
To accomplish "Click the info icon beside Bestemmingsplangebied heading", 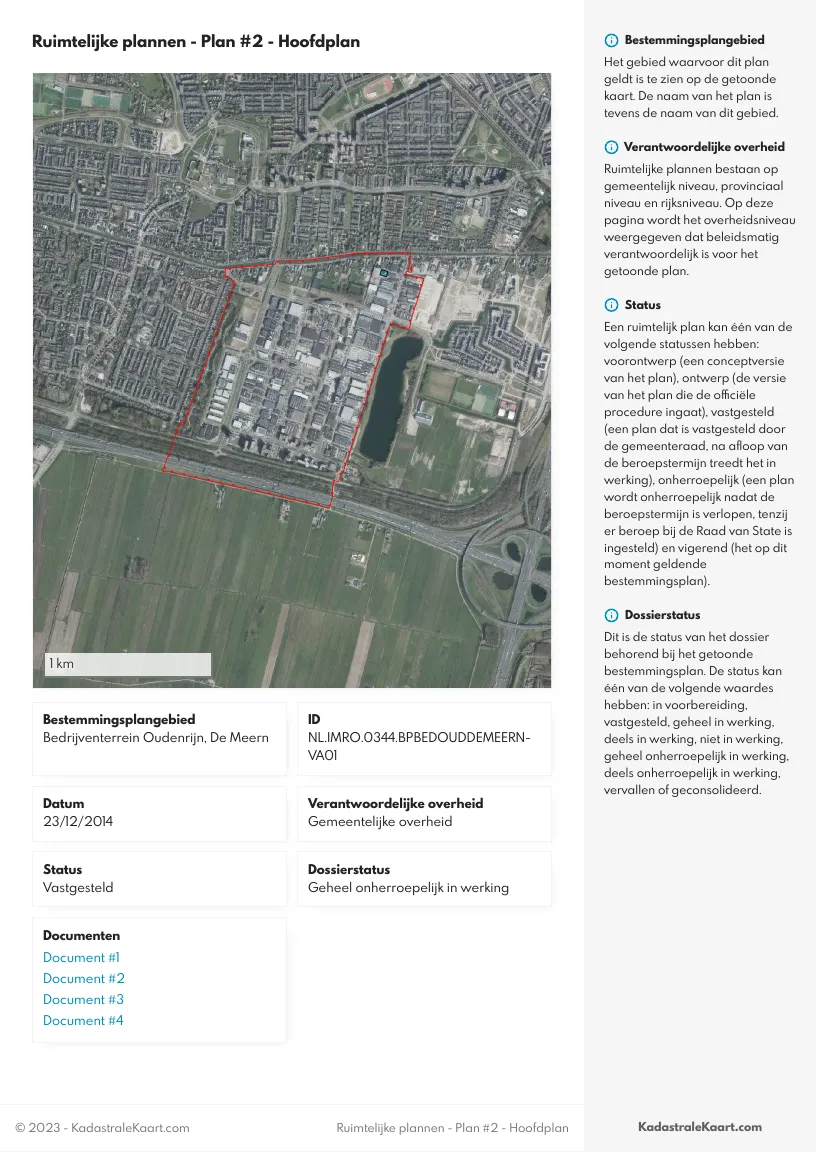I will tap(611, 40).
